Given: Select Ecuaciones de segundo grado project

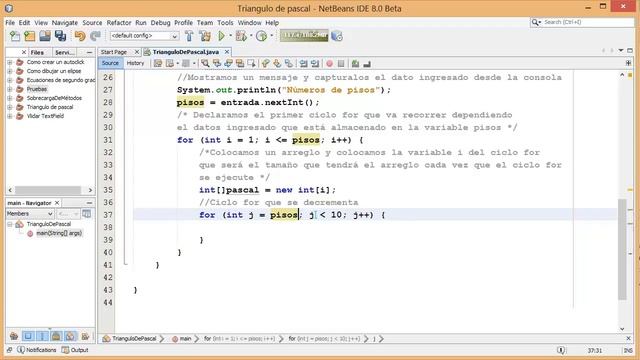Looking at the screenshot, I should [x=60, y=80].
